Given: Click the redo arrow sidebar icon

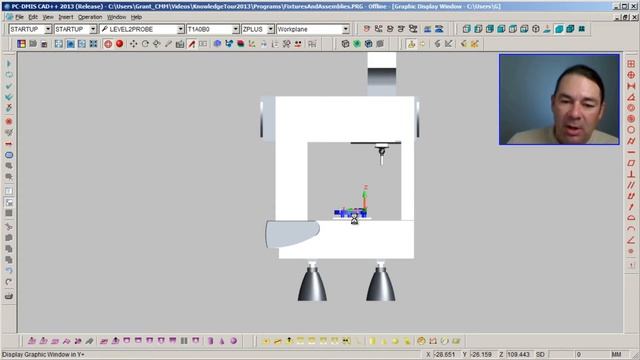Looking at the screenshot, I should [9, 282].
